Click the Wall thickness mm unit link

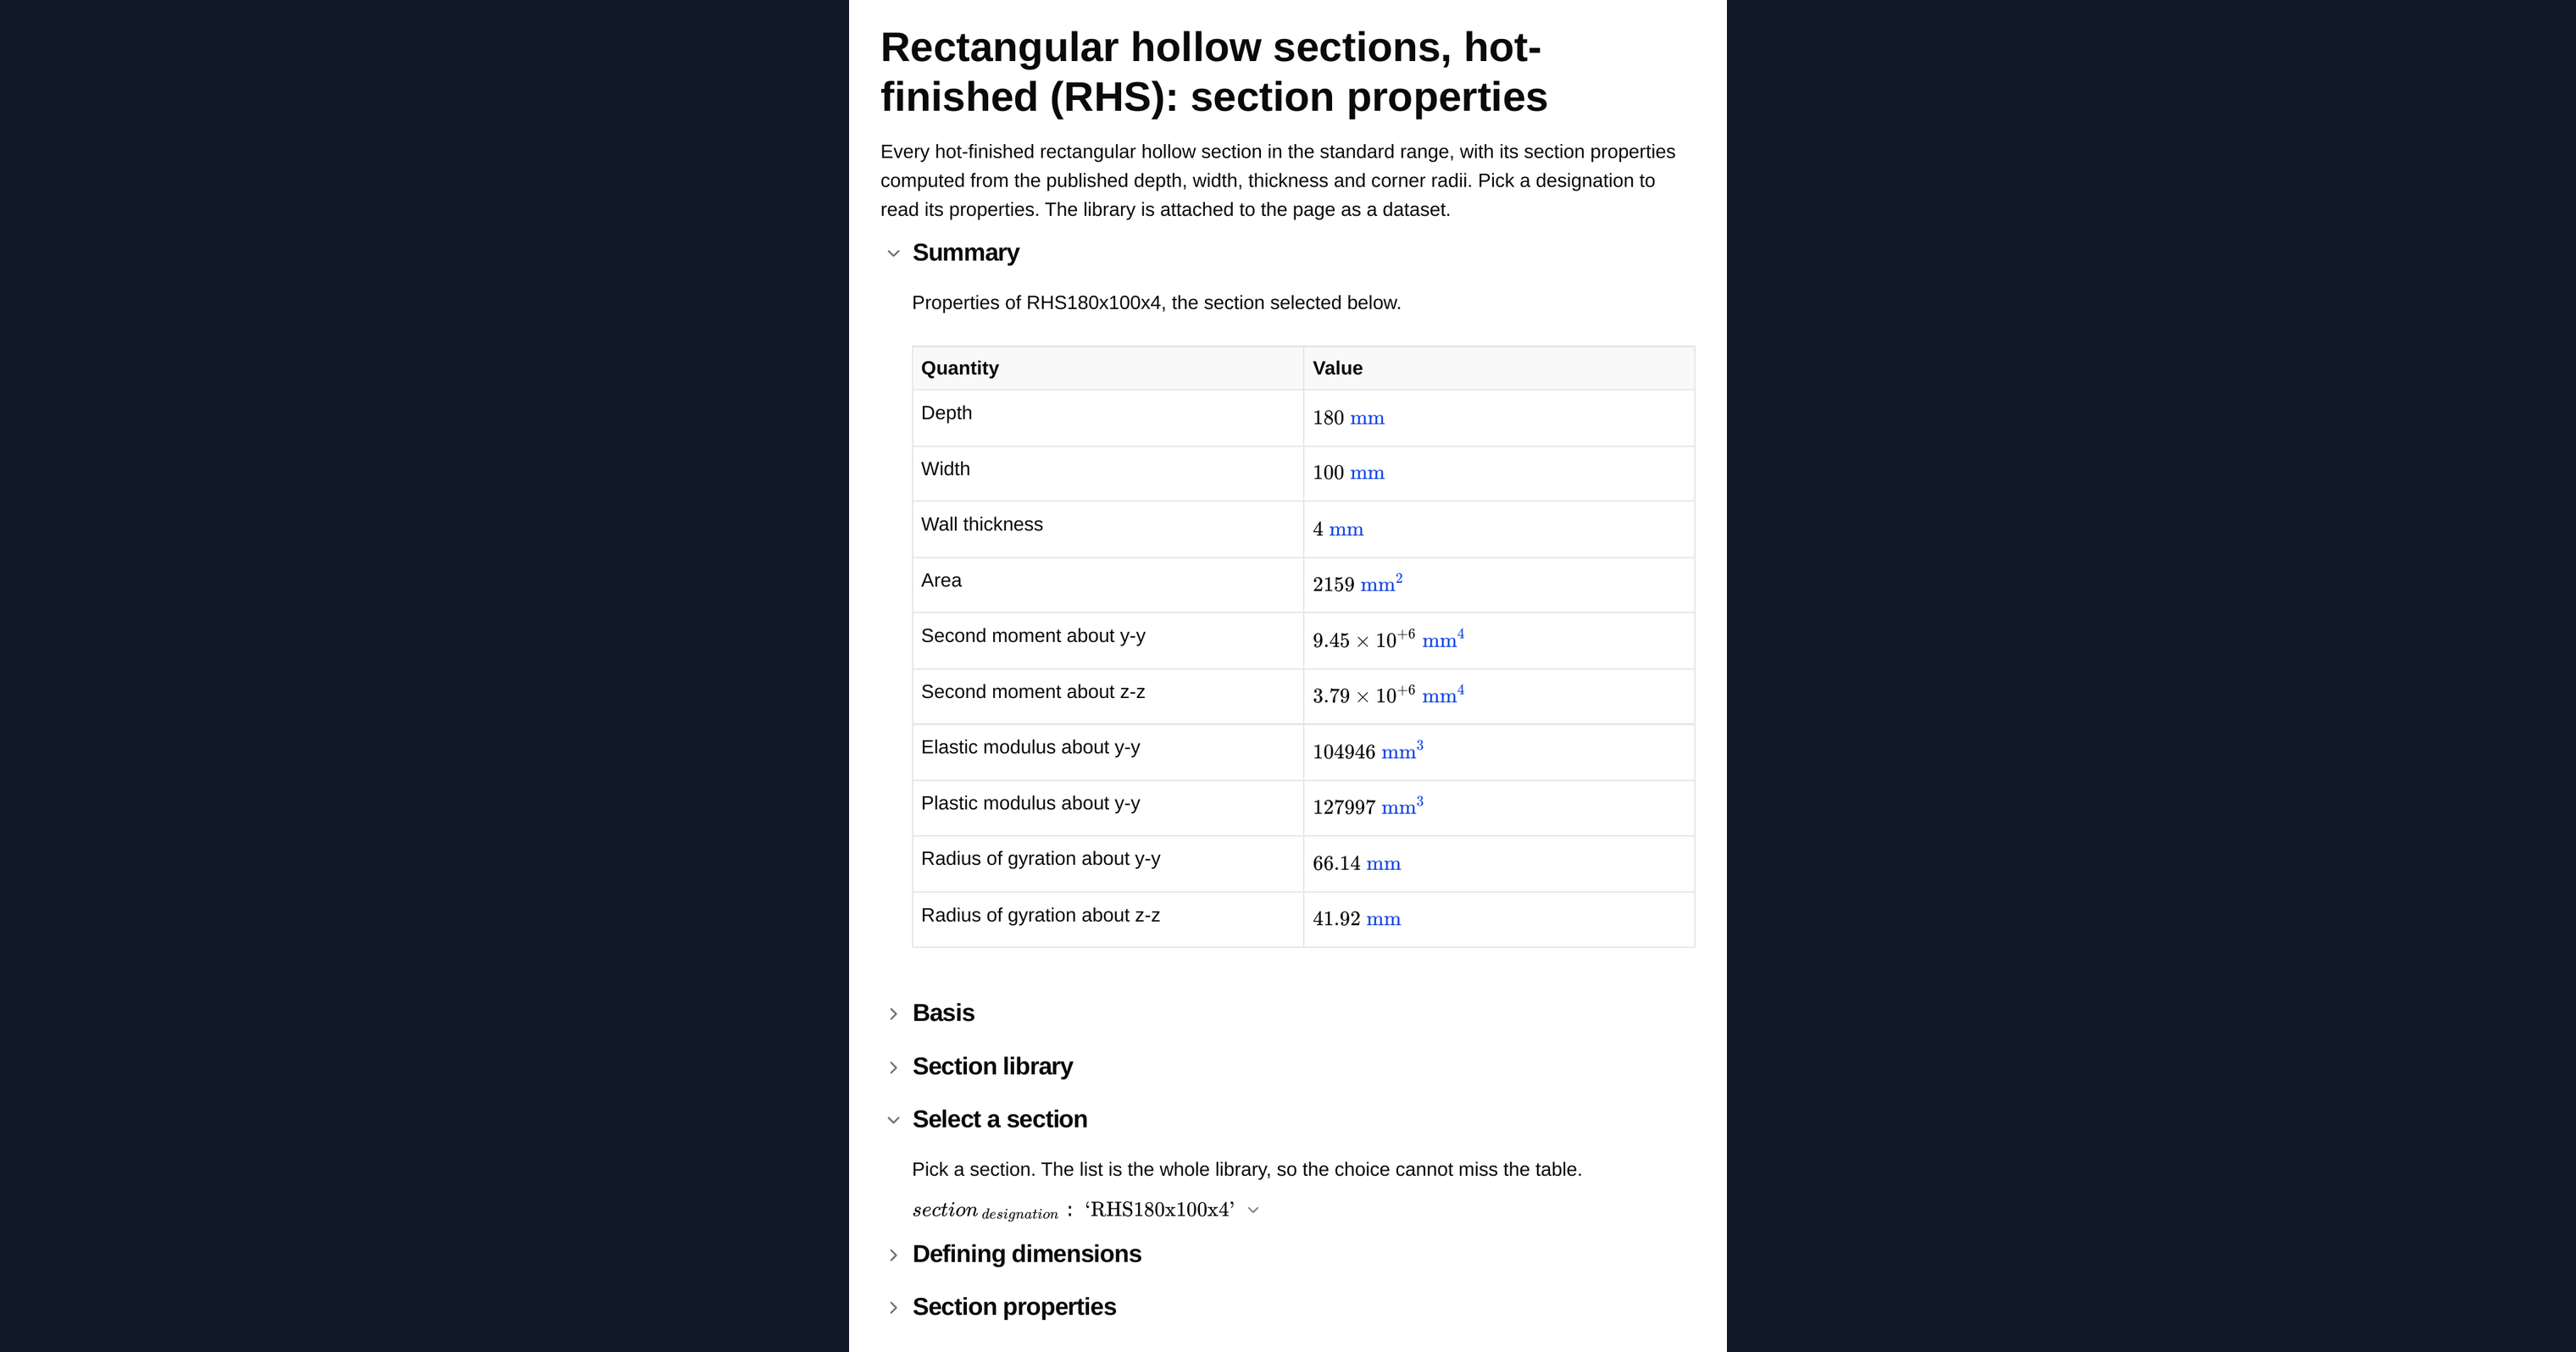1346,530
